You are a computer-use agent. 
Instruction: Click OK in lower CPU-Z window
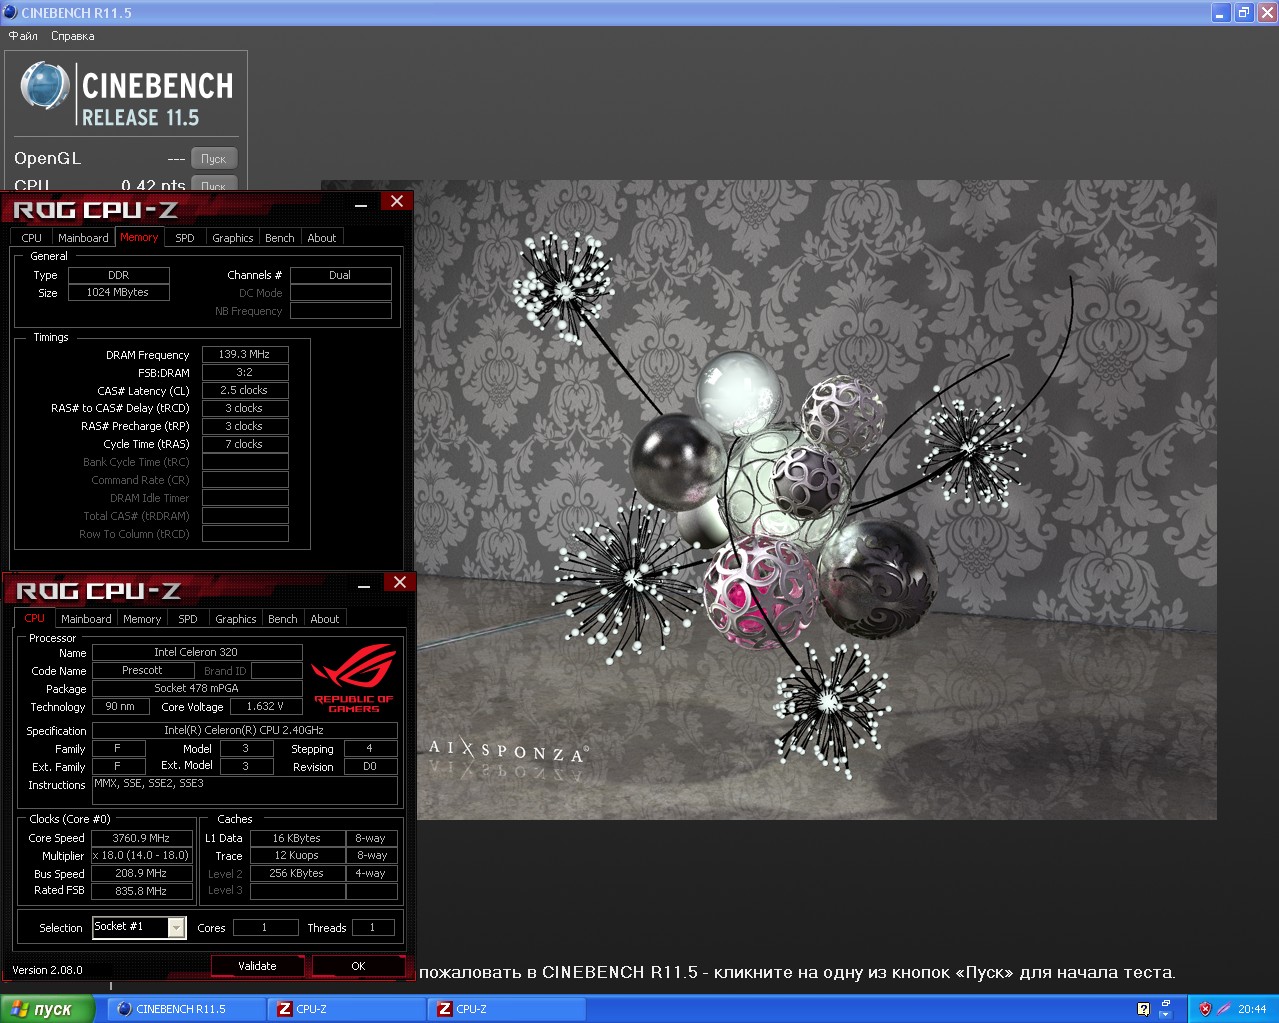click(358, 966)
